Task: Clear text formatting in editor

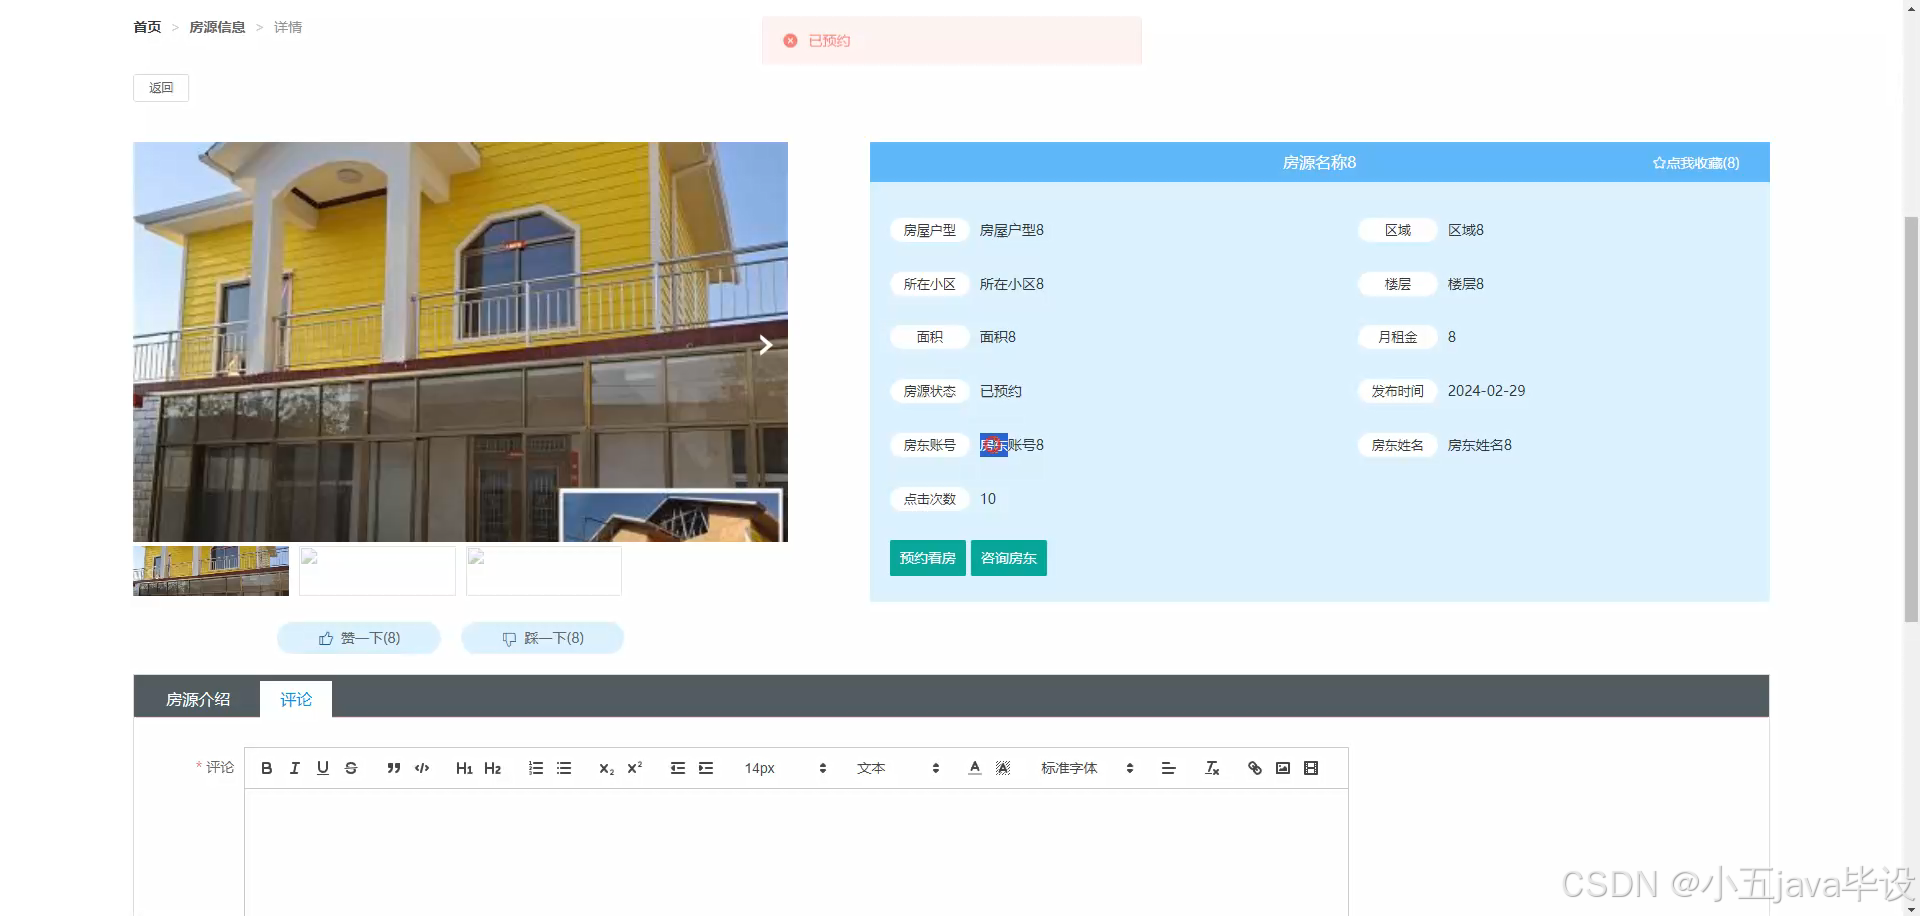Action: (1212, 768)
